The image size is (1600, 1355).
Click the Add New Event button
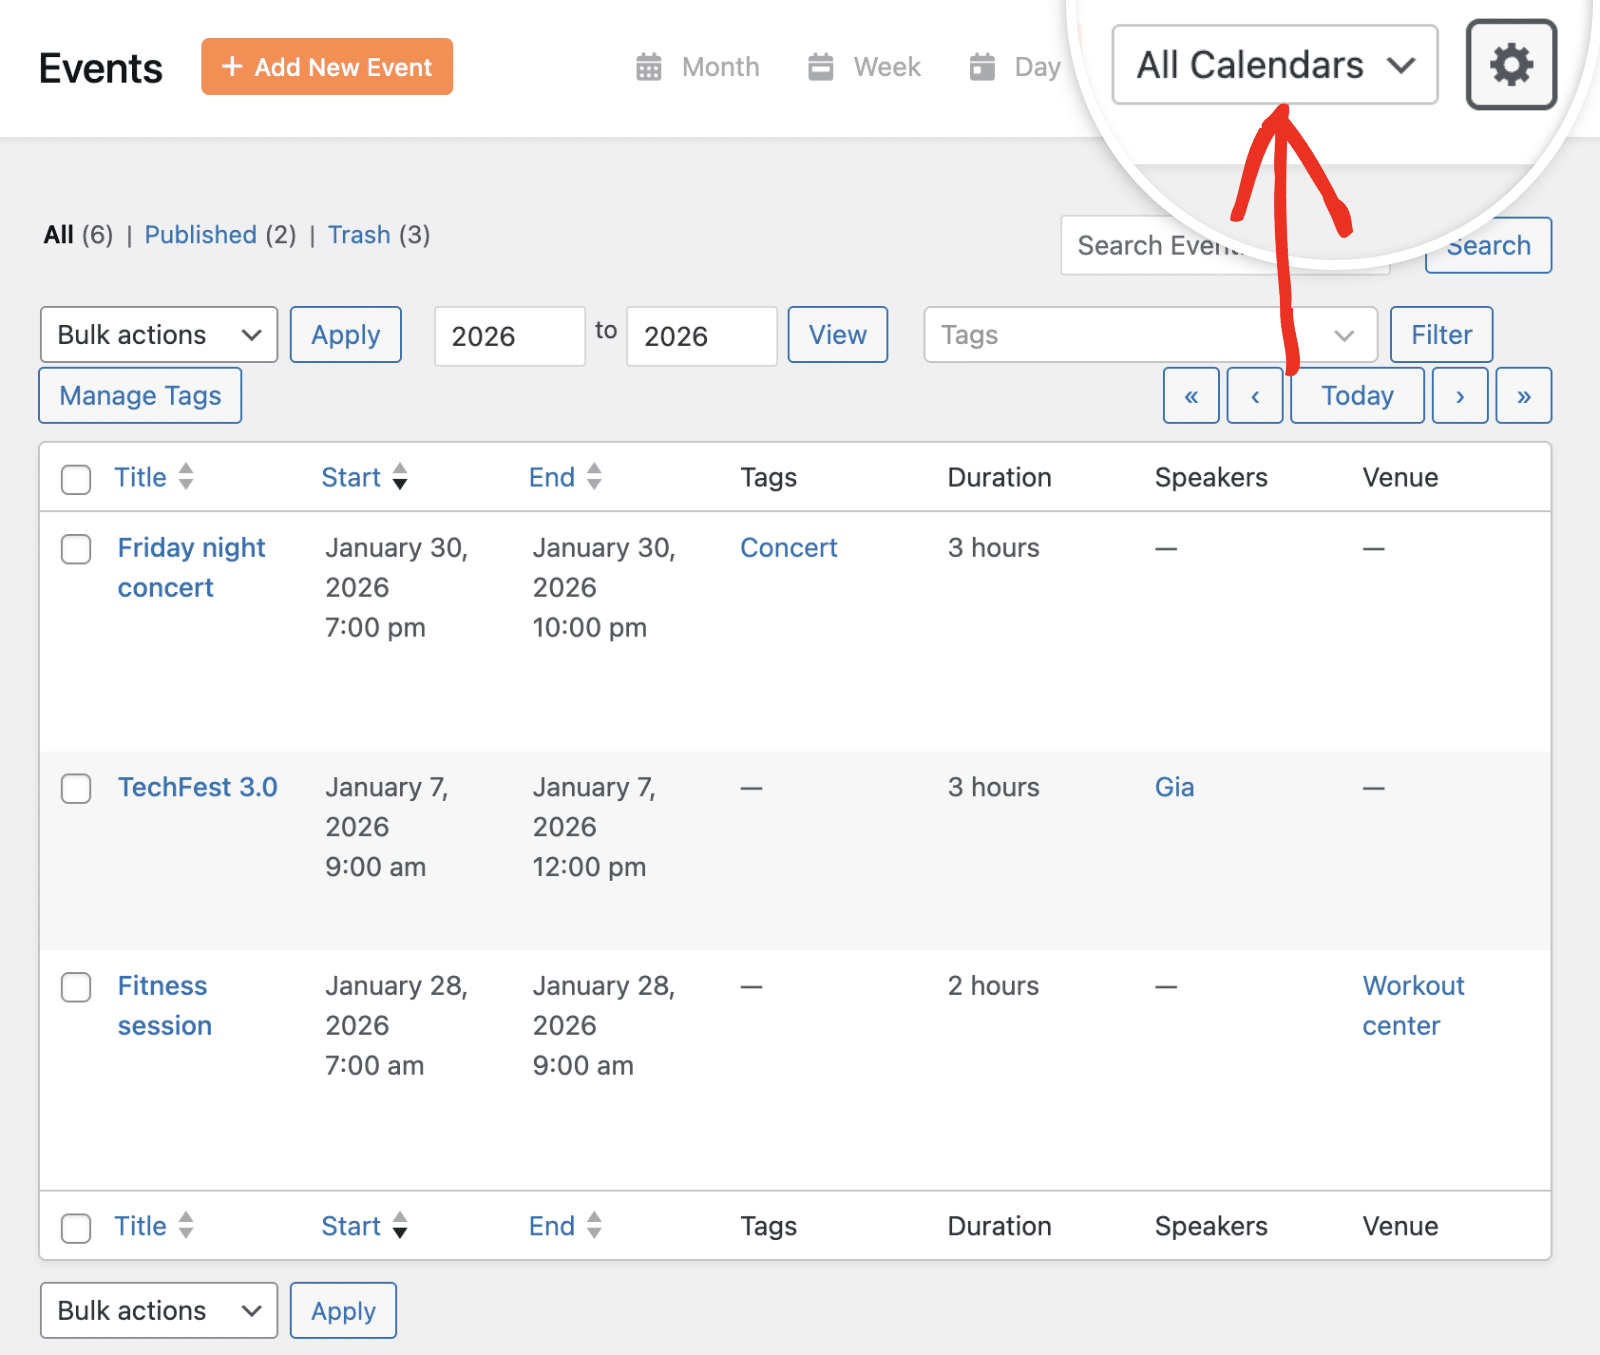click(327, 66)
